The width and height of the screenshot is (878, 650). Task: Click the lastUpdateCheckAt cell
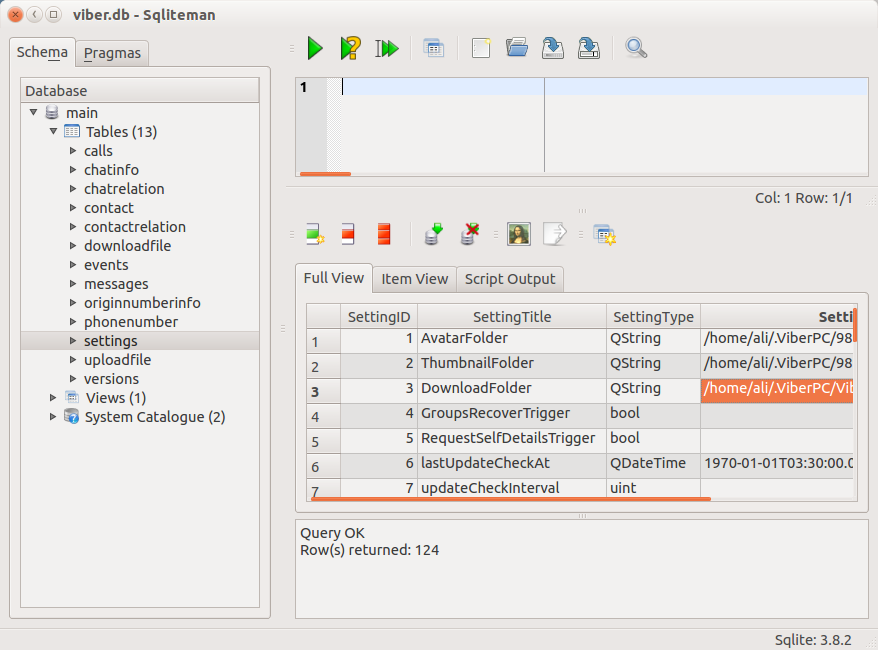512,466
